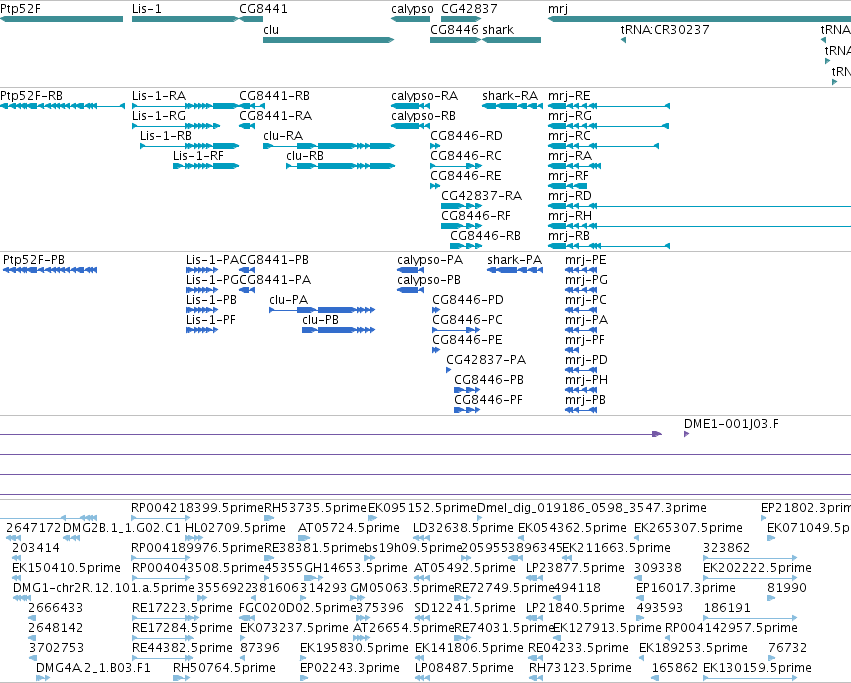Image resolution: width=851 pixels, height=683 pixels.
Task: Click the shark gene bar
Action: pyautogui.click(x=511, y=40)
